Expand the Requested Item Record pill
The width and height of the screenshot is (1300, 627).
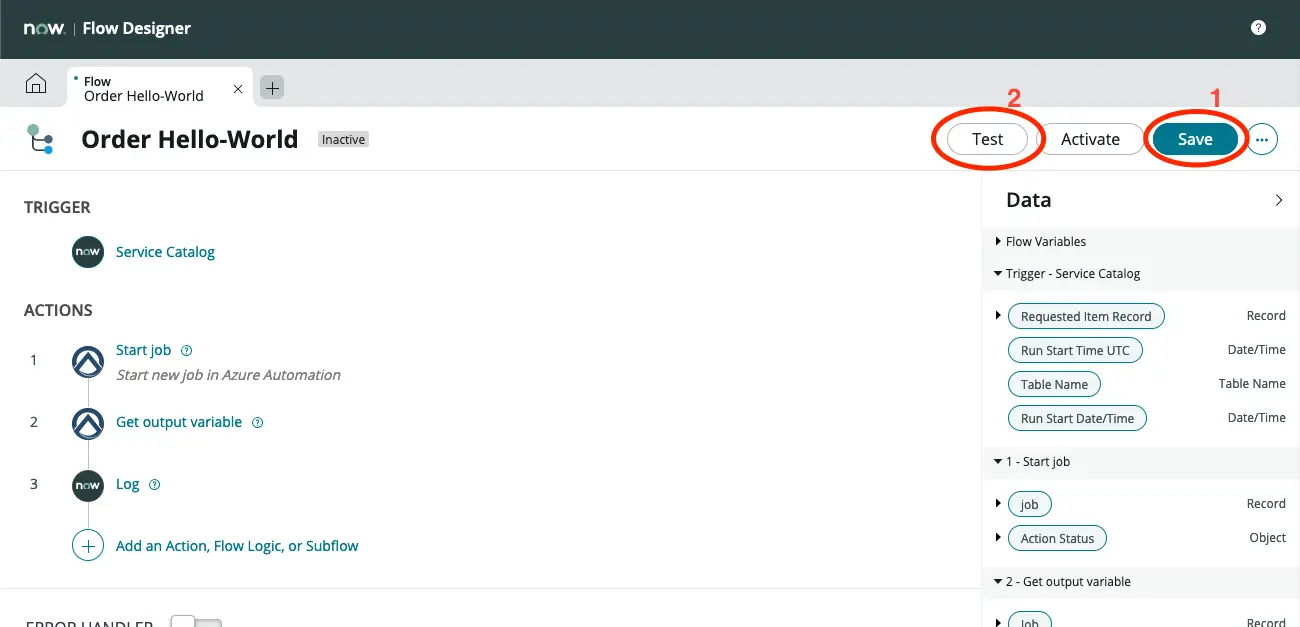(998, 316)
